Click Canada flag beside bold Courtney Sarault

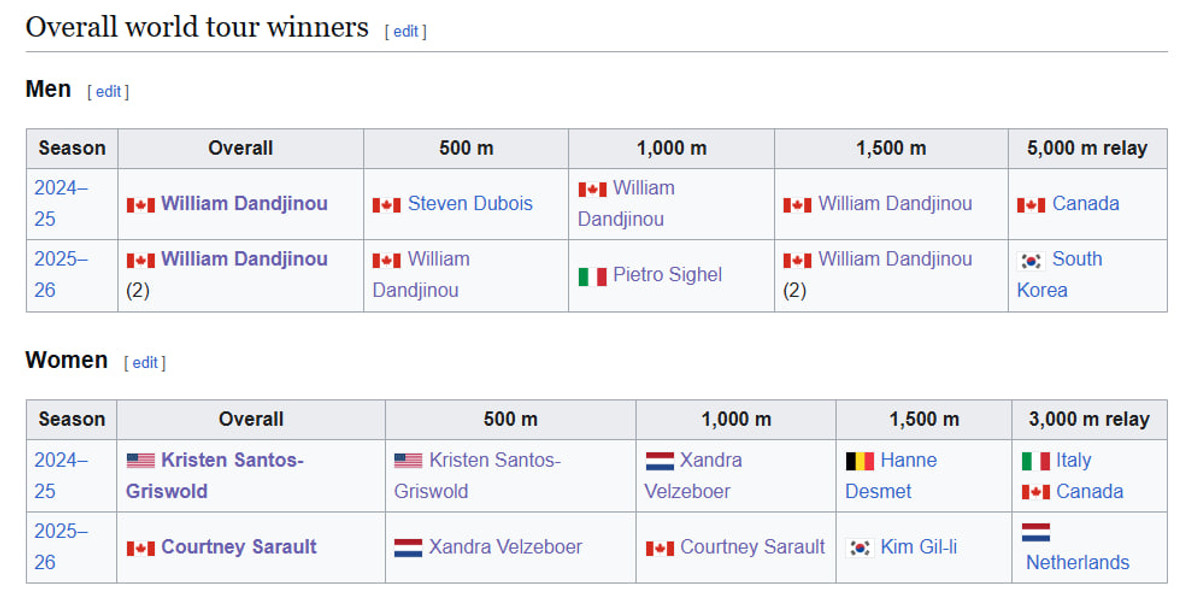[x=140, y=548]
